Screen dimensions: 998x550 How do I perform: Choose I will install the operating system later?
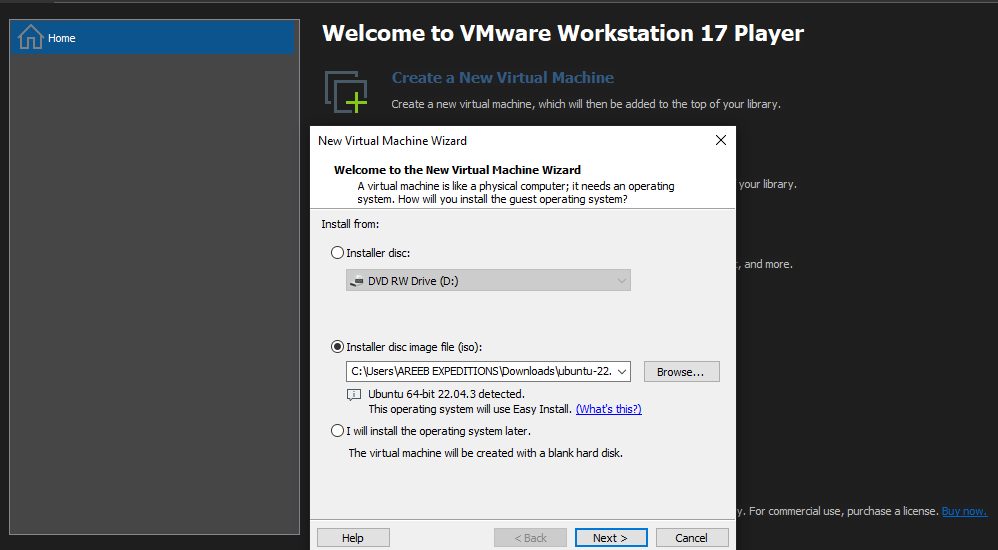pos(337,431)
